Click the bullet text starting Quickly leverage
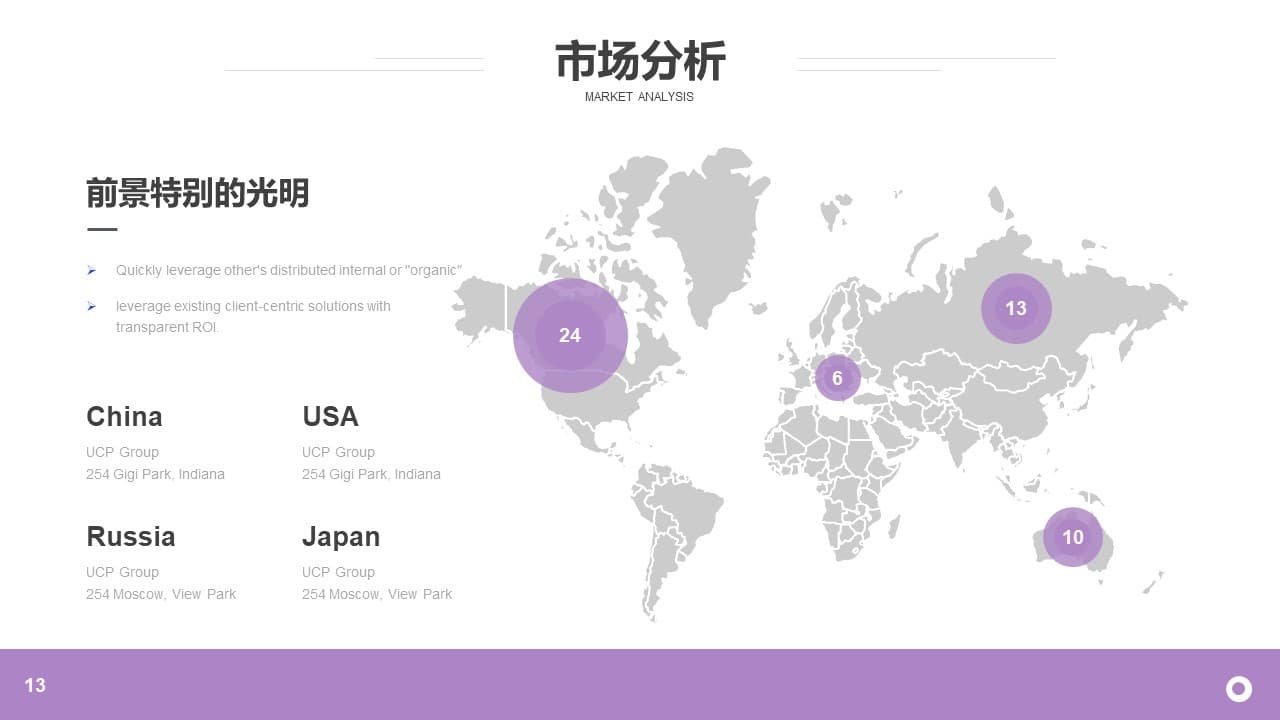The height and width of the screenshot is (720, 1280). 289,270
